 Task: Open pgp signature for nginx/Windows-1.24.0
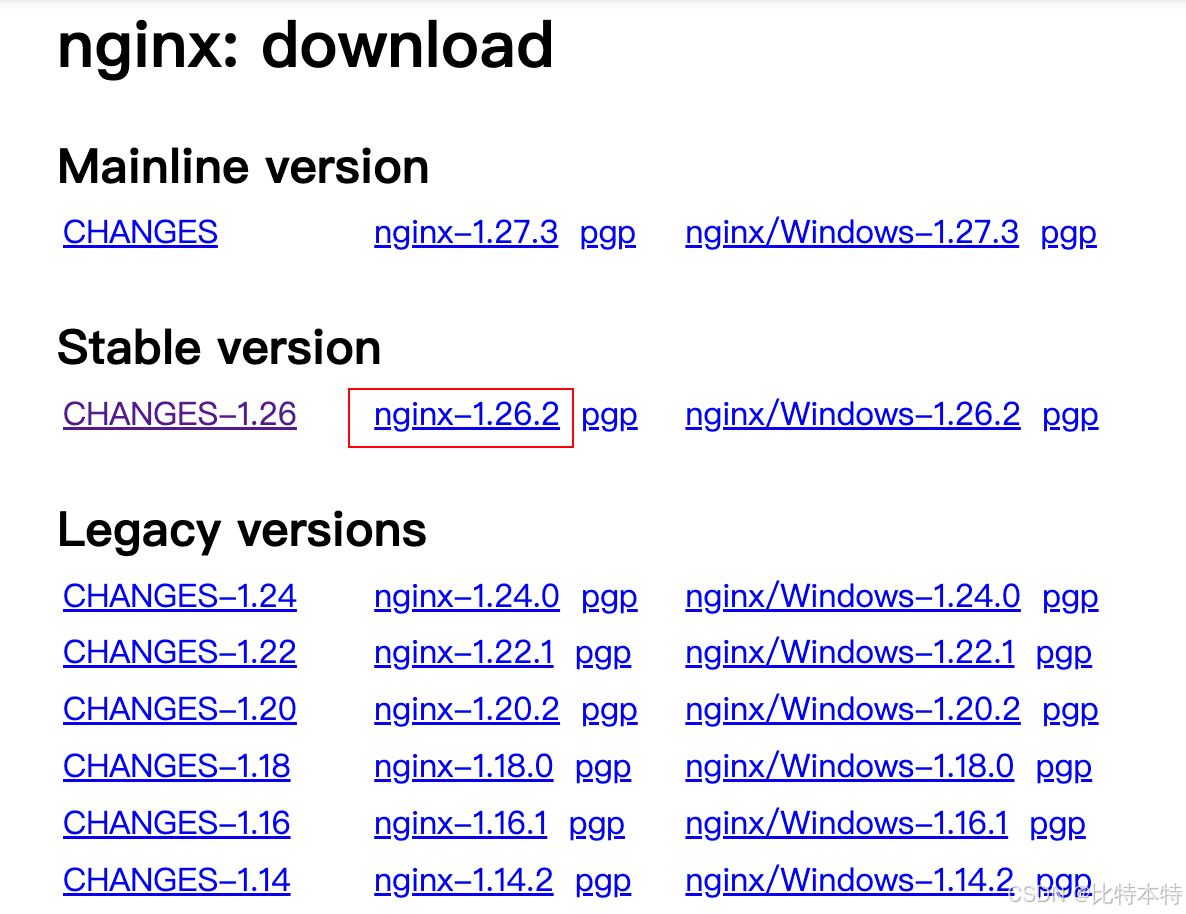pos(1070,598)
